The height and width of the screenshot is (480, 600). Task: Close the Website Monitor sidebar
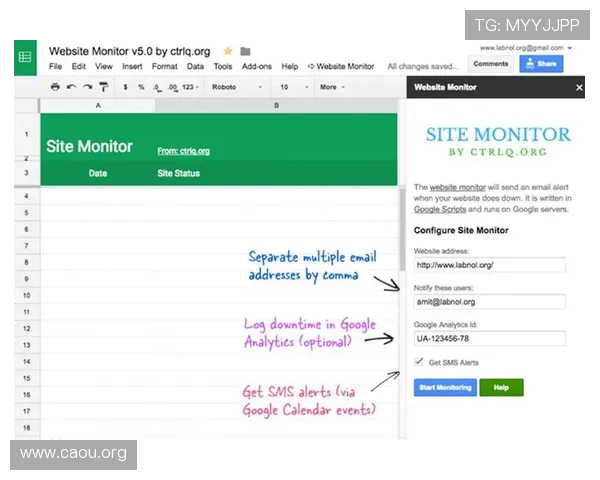(x=579, y=88)
